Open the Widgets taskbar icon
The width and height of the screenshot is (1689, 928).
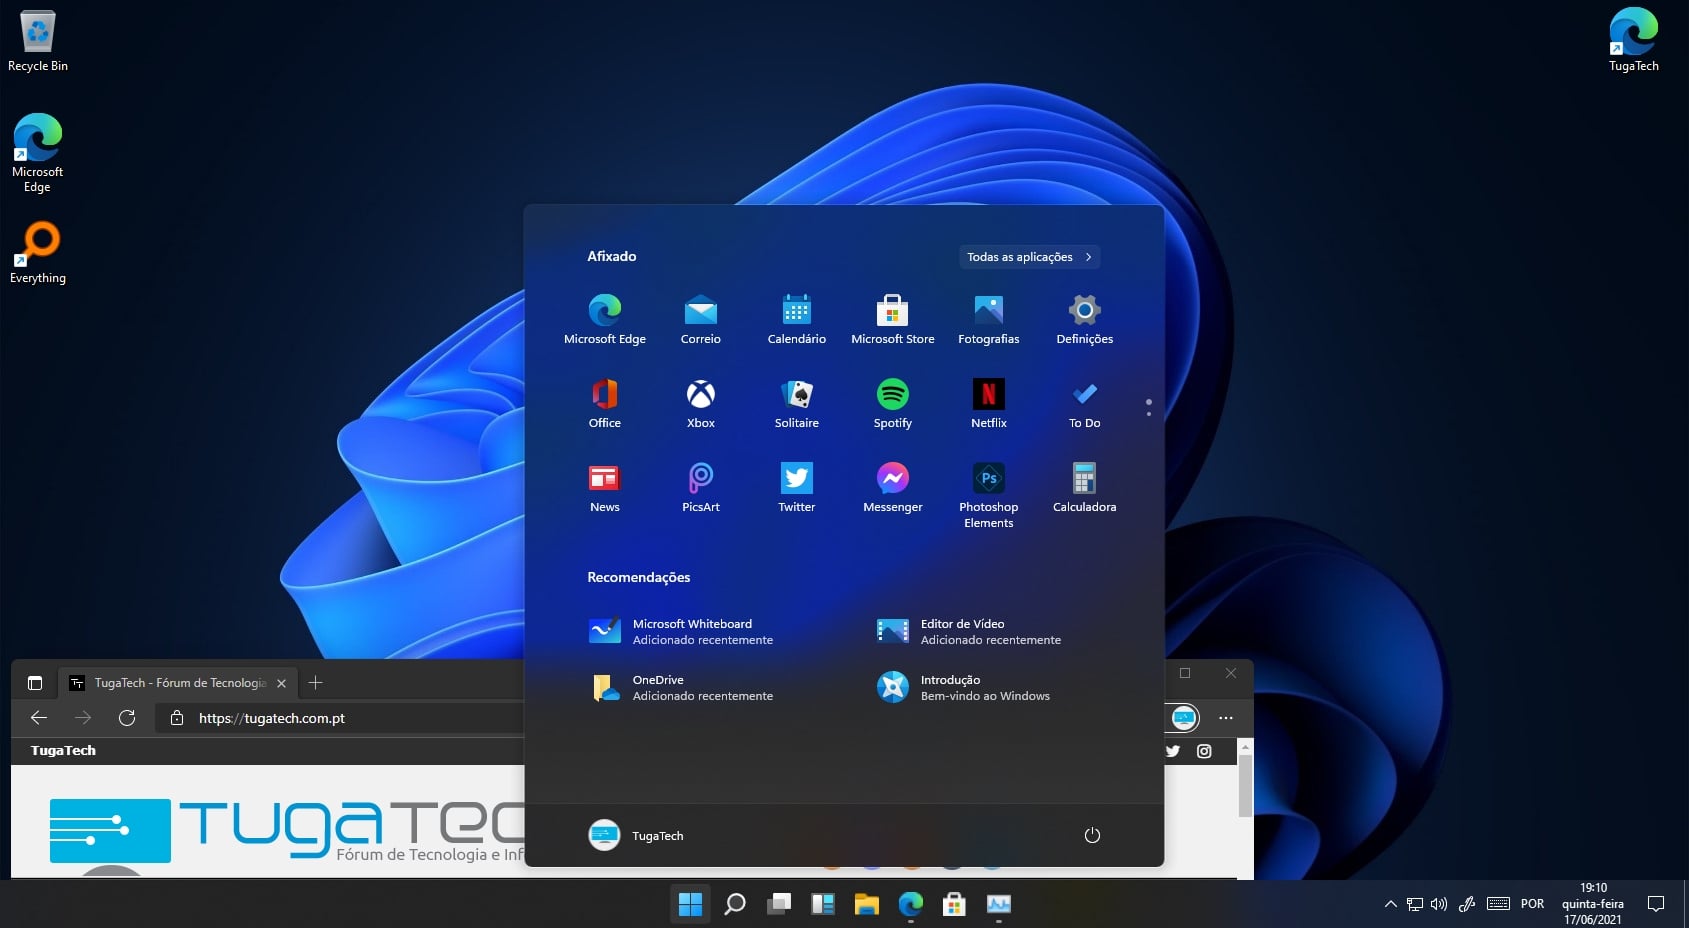(822, 904)
